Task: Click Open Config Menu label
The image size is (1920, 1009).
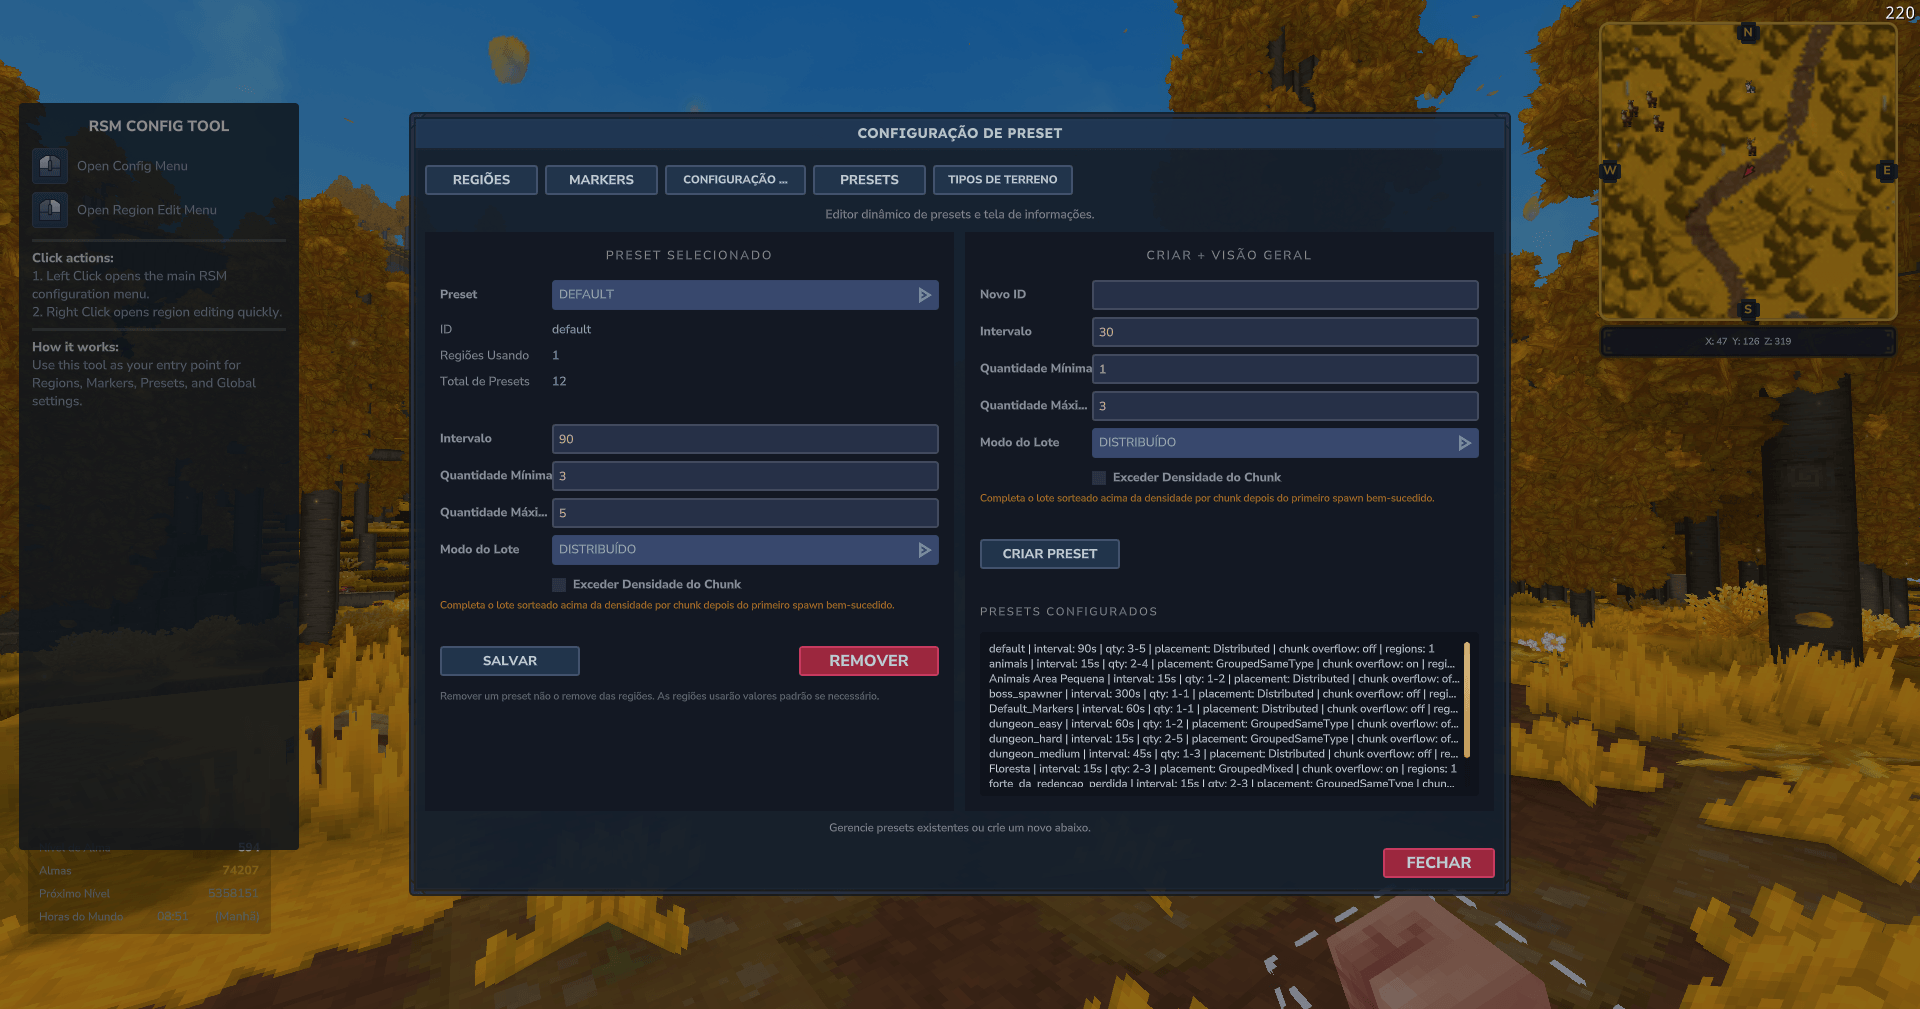Action: (x=132, y=166)
